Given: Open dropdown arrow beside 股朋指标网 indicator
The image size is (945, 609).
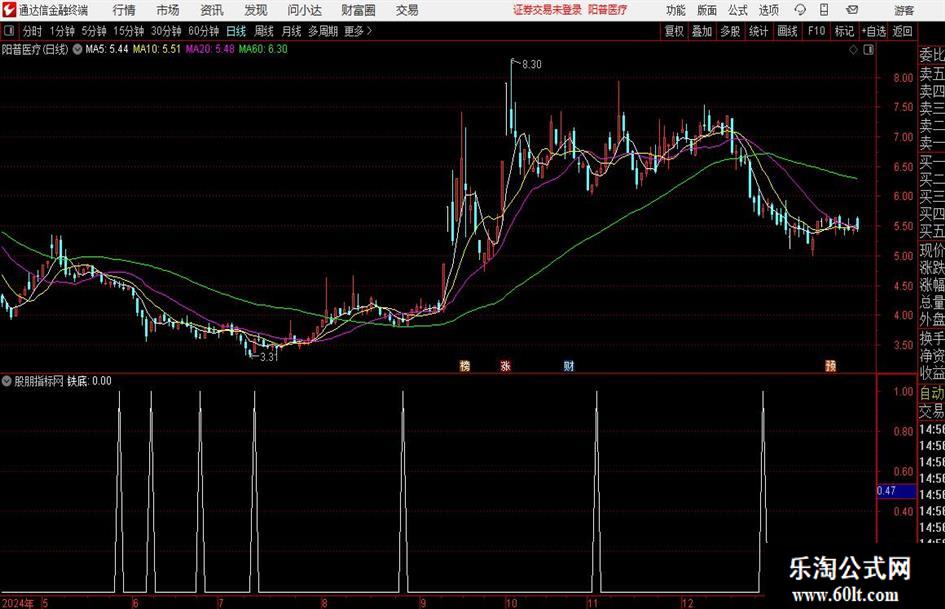Looking at the screenshot, I should tap(7, 381).
